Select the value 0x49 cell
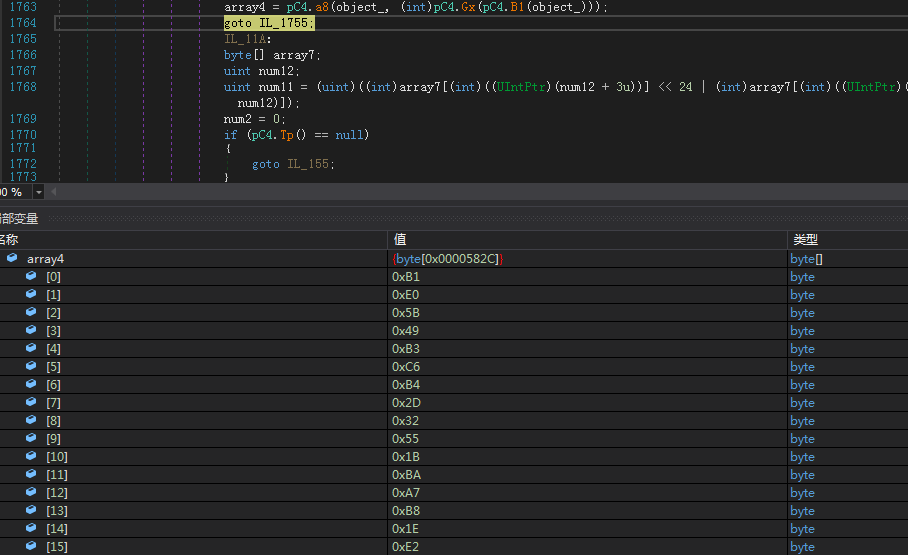The image size is (908, 555). tap(587, 331)
